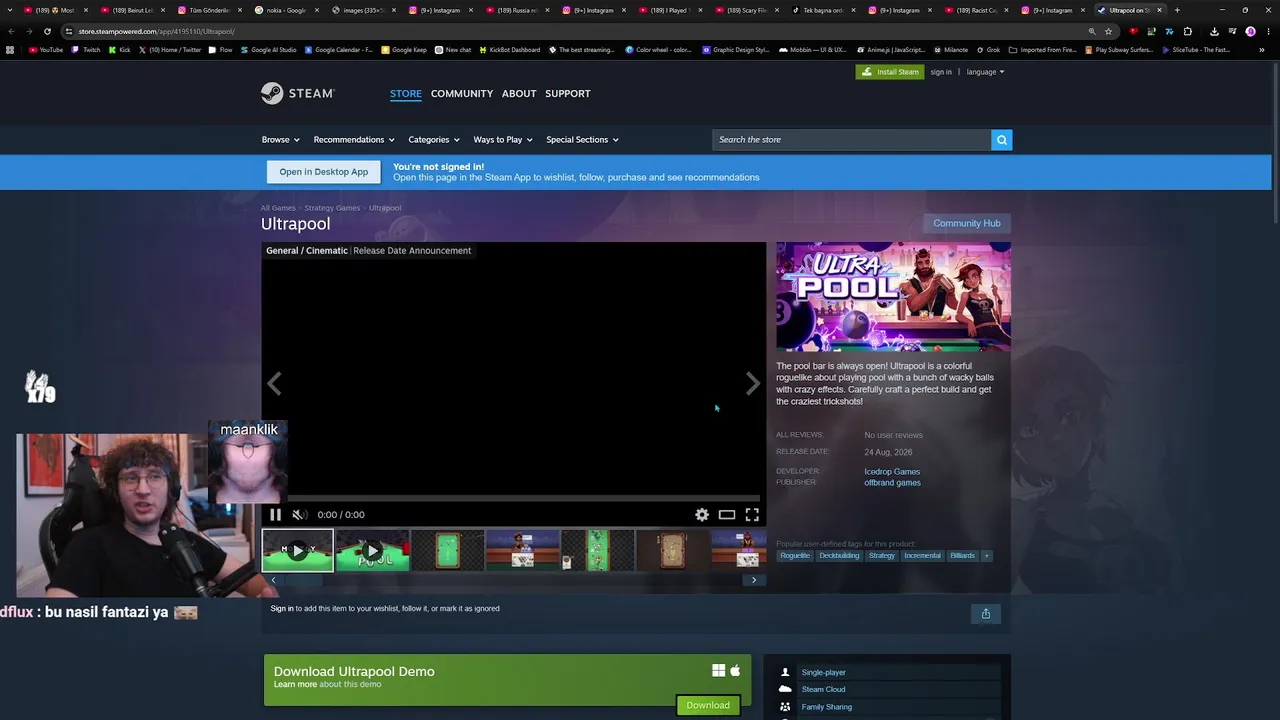The width and height of the screenshot is (1280, 720).
Task: Open the YouTube bookmark
Action: 46,50
